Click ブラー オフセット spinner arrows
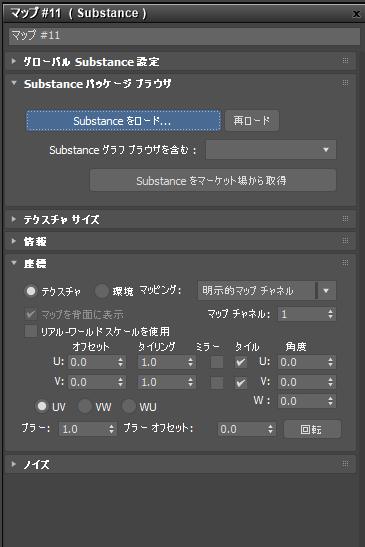The height and width of the screenshot is (547, 365). [x=270, y=429]
